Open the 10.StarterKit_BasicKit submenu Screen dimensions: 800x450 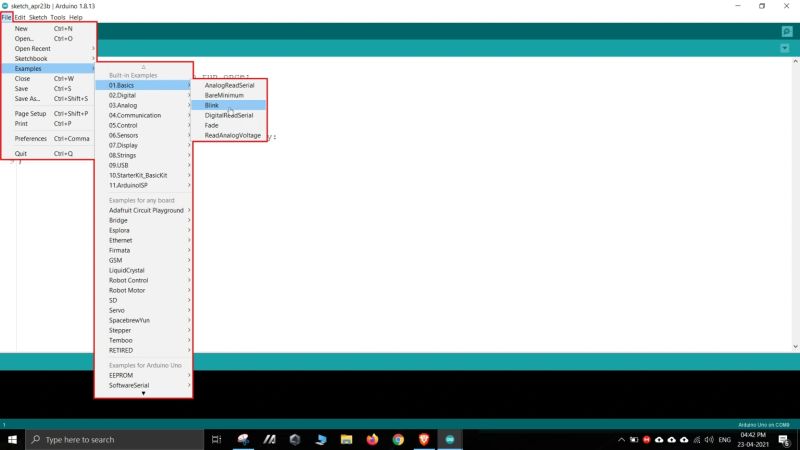(x=143, y=175)
